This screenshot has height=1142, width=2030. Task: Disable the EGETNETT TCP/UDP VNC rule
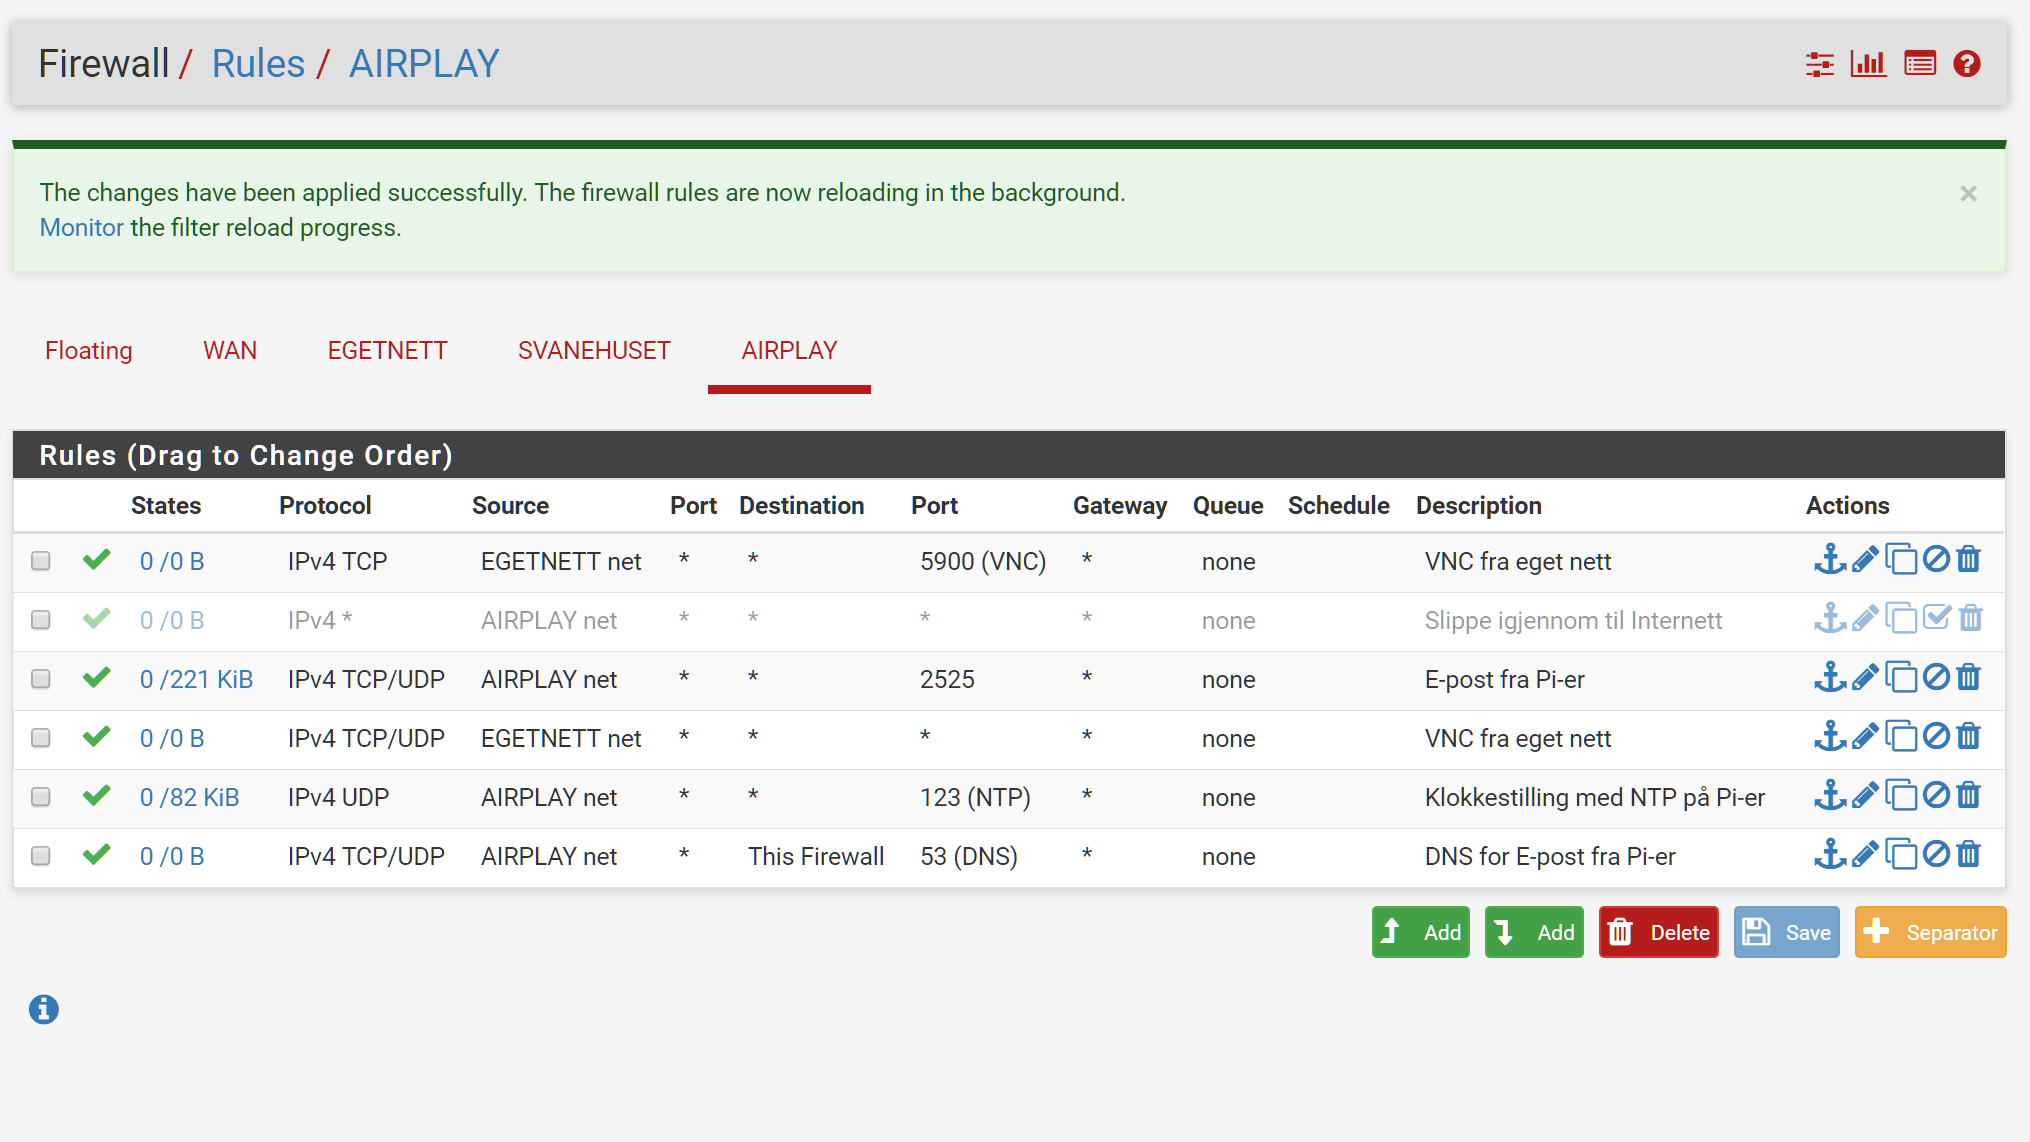(x=1937, y=736)
